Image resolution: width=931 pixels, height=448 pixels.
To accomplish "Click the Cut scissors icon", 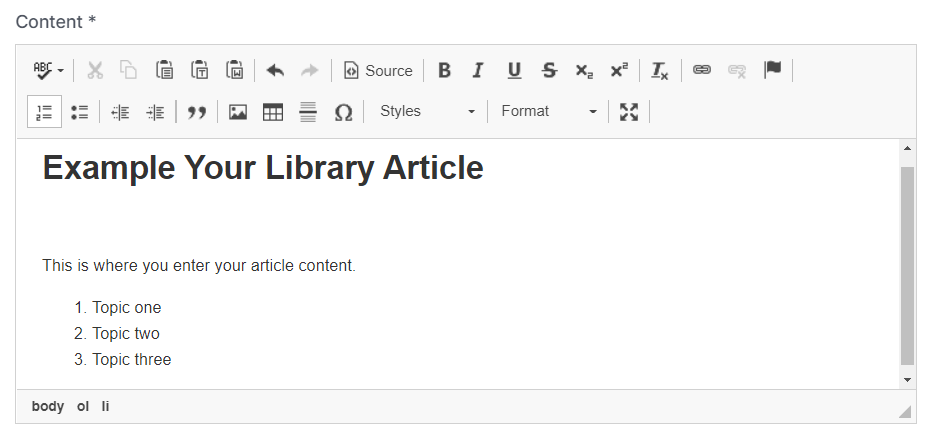I will coord(95,71).
